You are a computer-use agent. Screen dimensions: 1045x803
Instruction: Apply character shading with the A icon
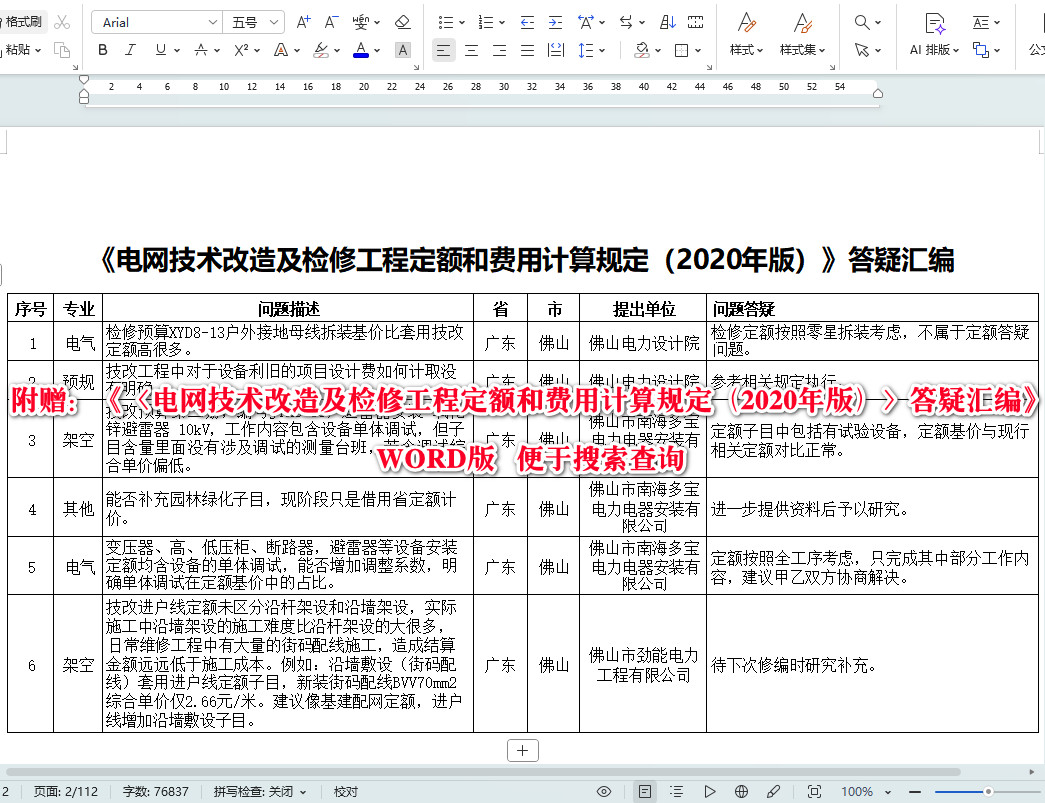402,50
